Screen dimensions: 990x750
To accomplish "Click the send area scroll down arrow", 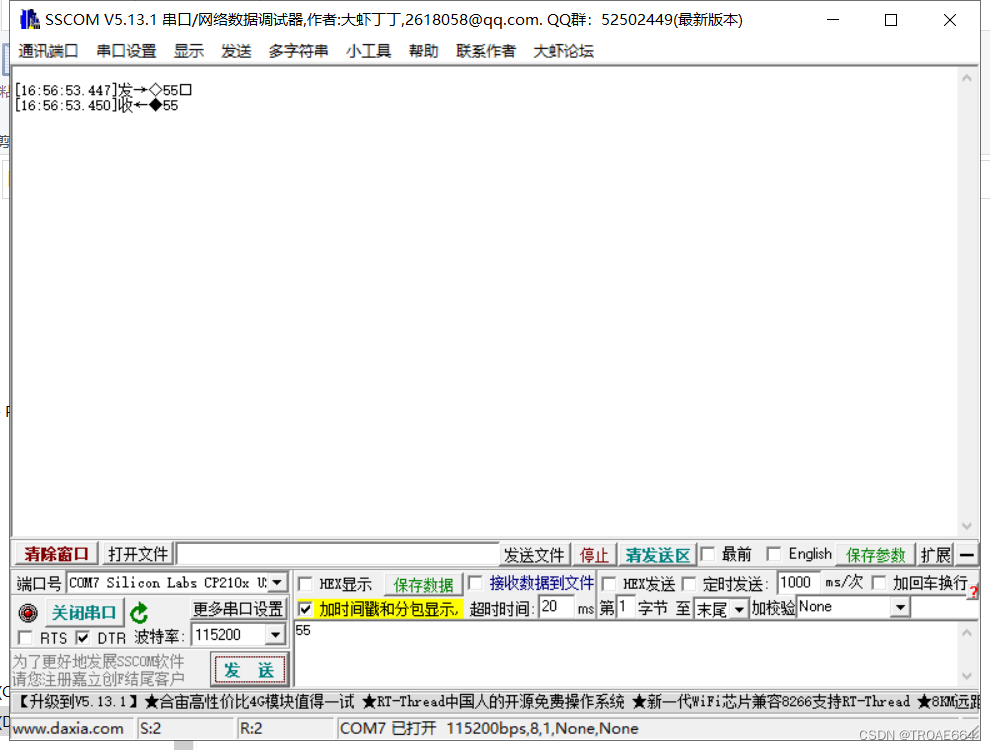I will click(967, 676).
